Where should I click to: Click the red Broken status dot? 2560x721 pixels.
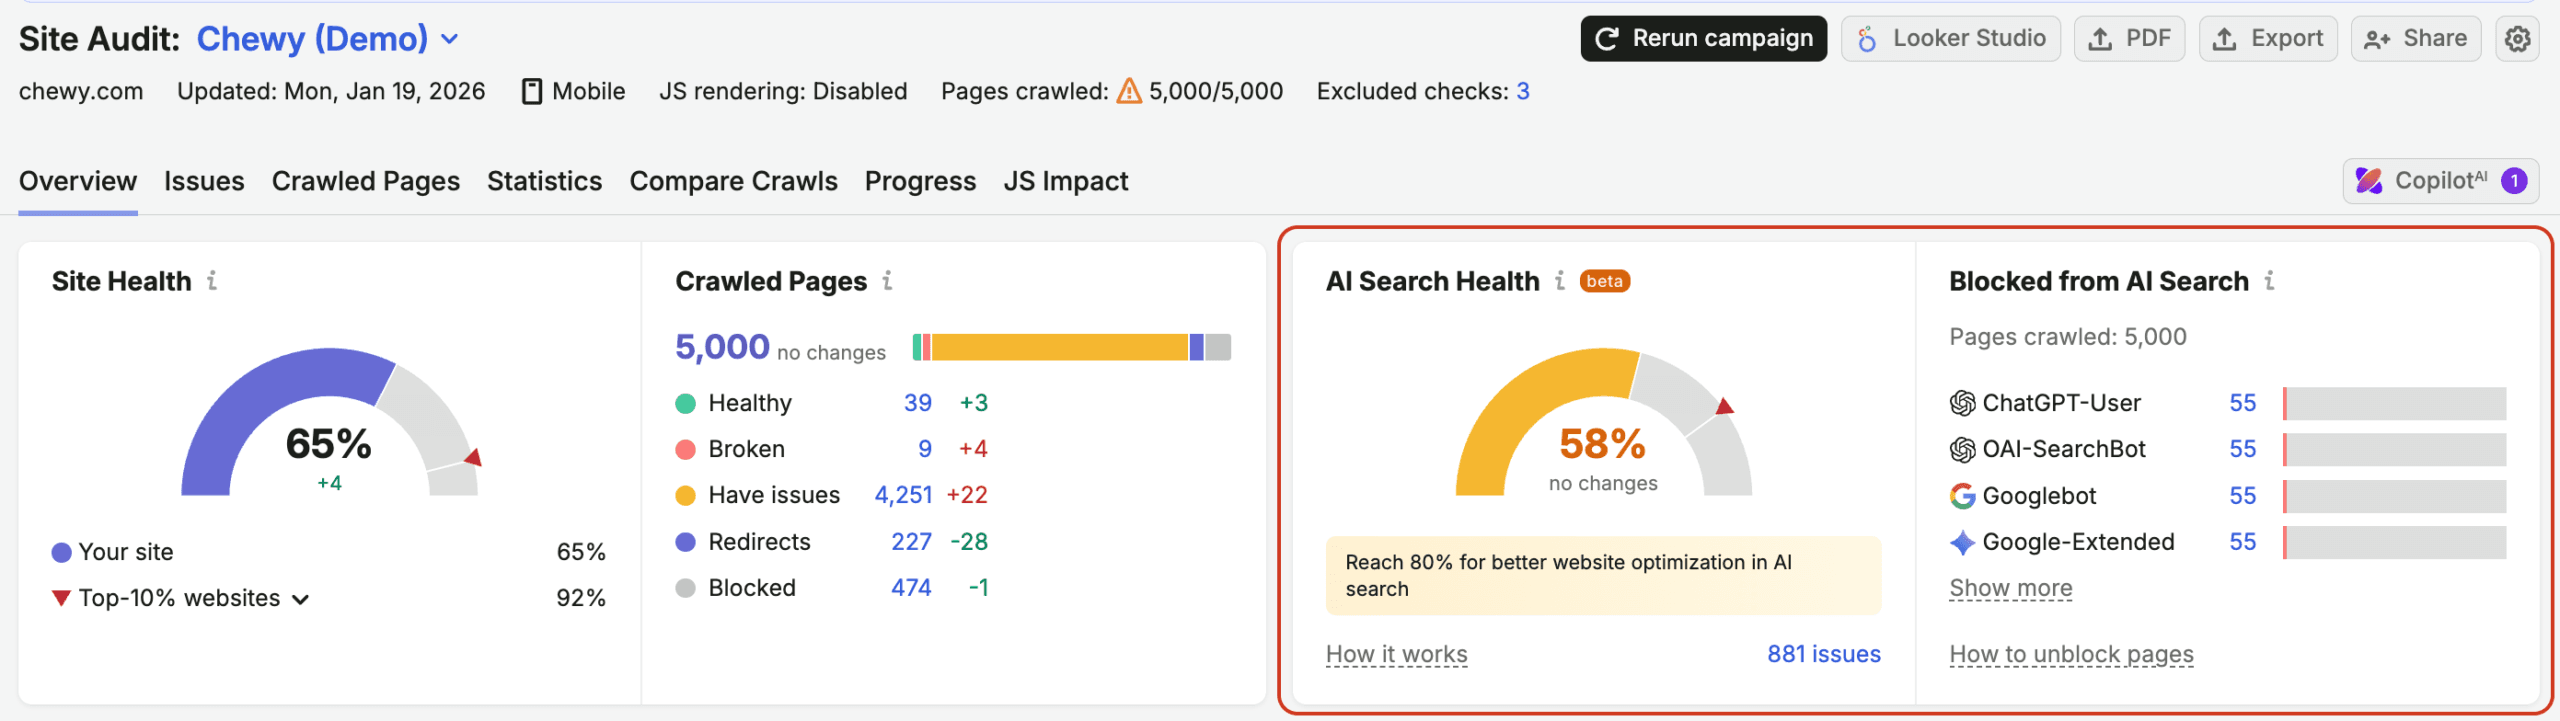coord(685,449)
